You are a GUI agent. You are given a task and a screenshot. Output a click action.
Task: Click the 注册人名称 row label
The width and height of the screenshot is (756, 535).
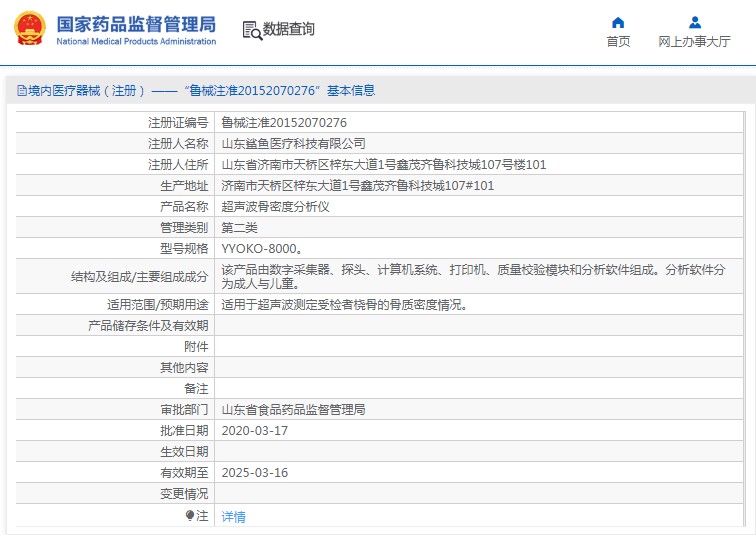[x=178, y=144]
